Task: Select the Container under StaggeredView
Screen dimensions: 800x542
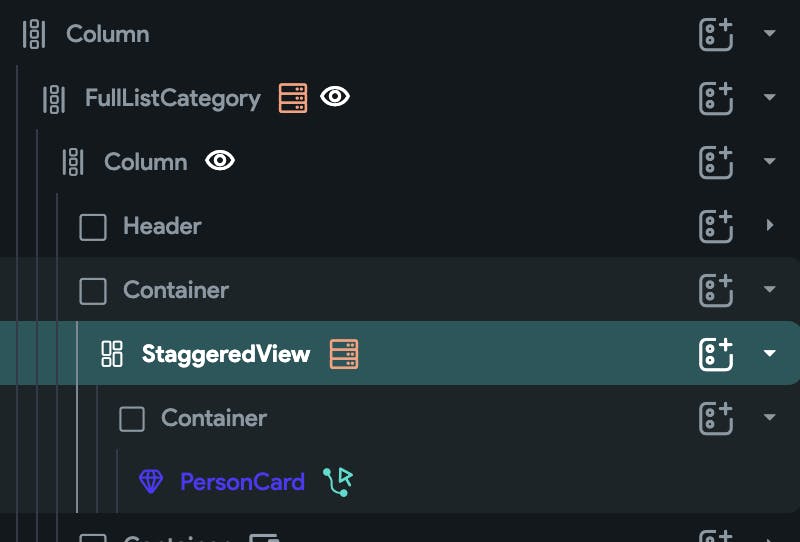Action: [x=214, y=418]
